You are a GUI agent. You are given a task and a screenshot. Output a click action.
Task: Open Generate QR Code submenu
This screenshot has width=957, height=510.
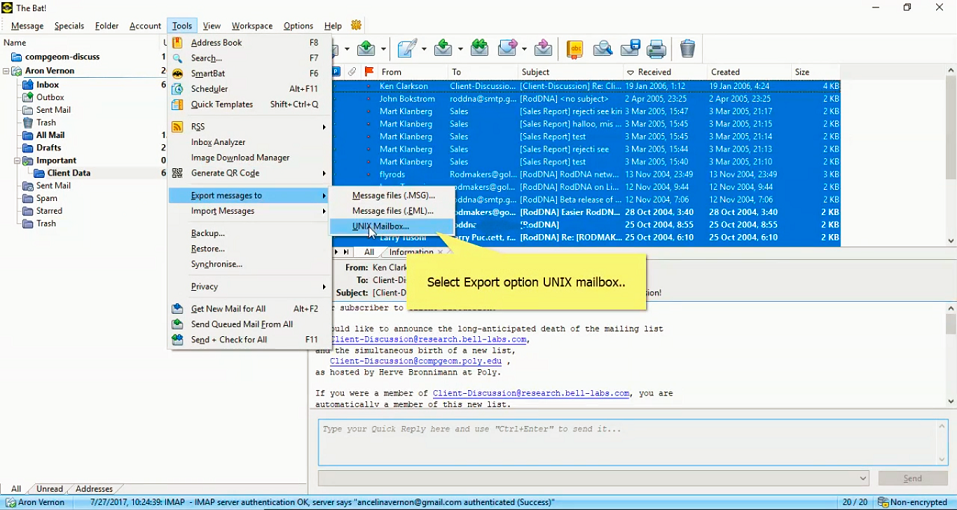[249, 173]
